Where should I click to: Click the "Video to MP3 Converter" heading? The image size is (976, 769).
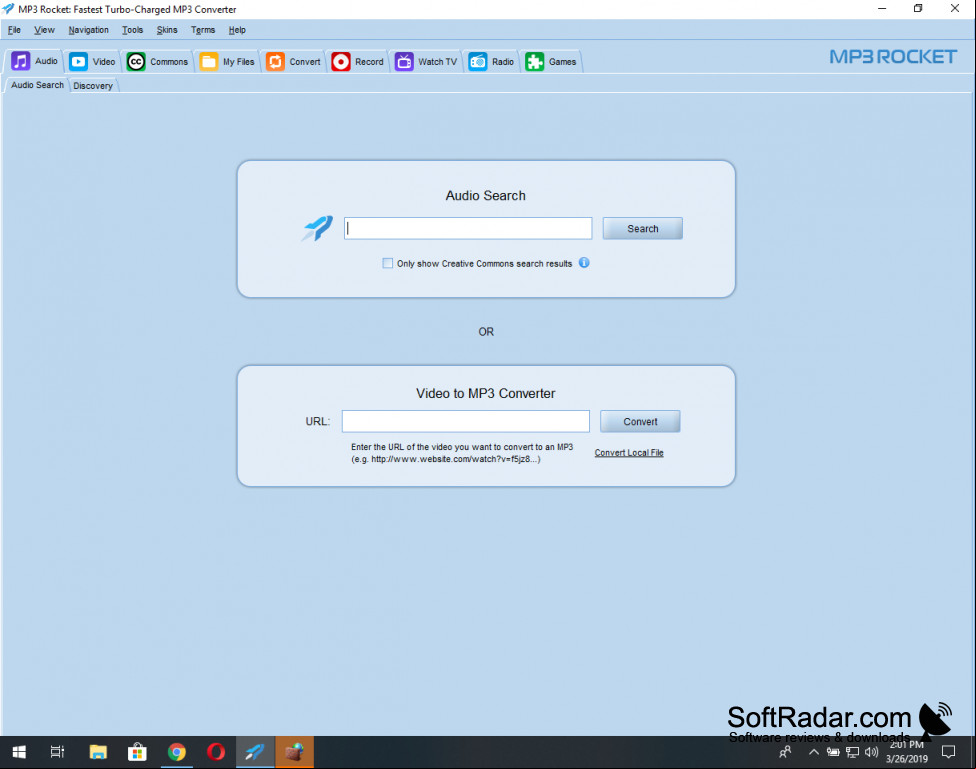(x=486, y=394)
